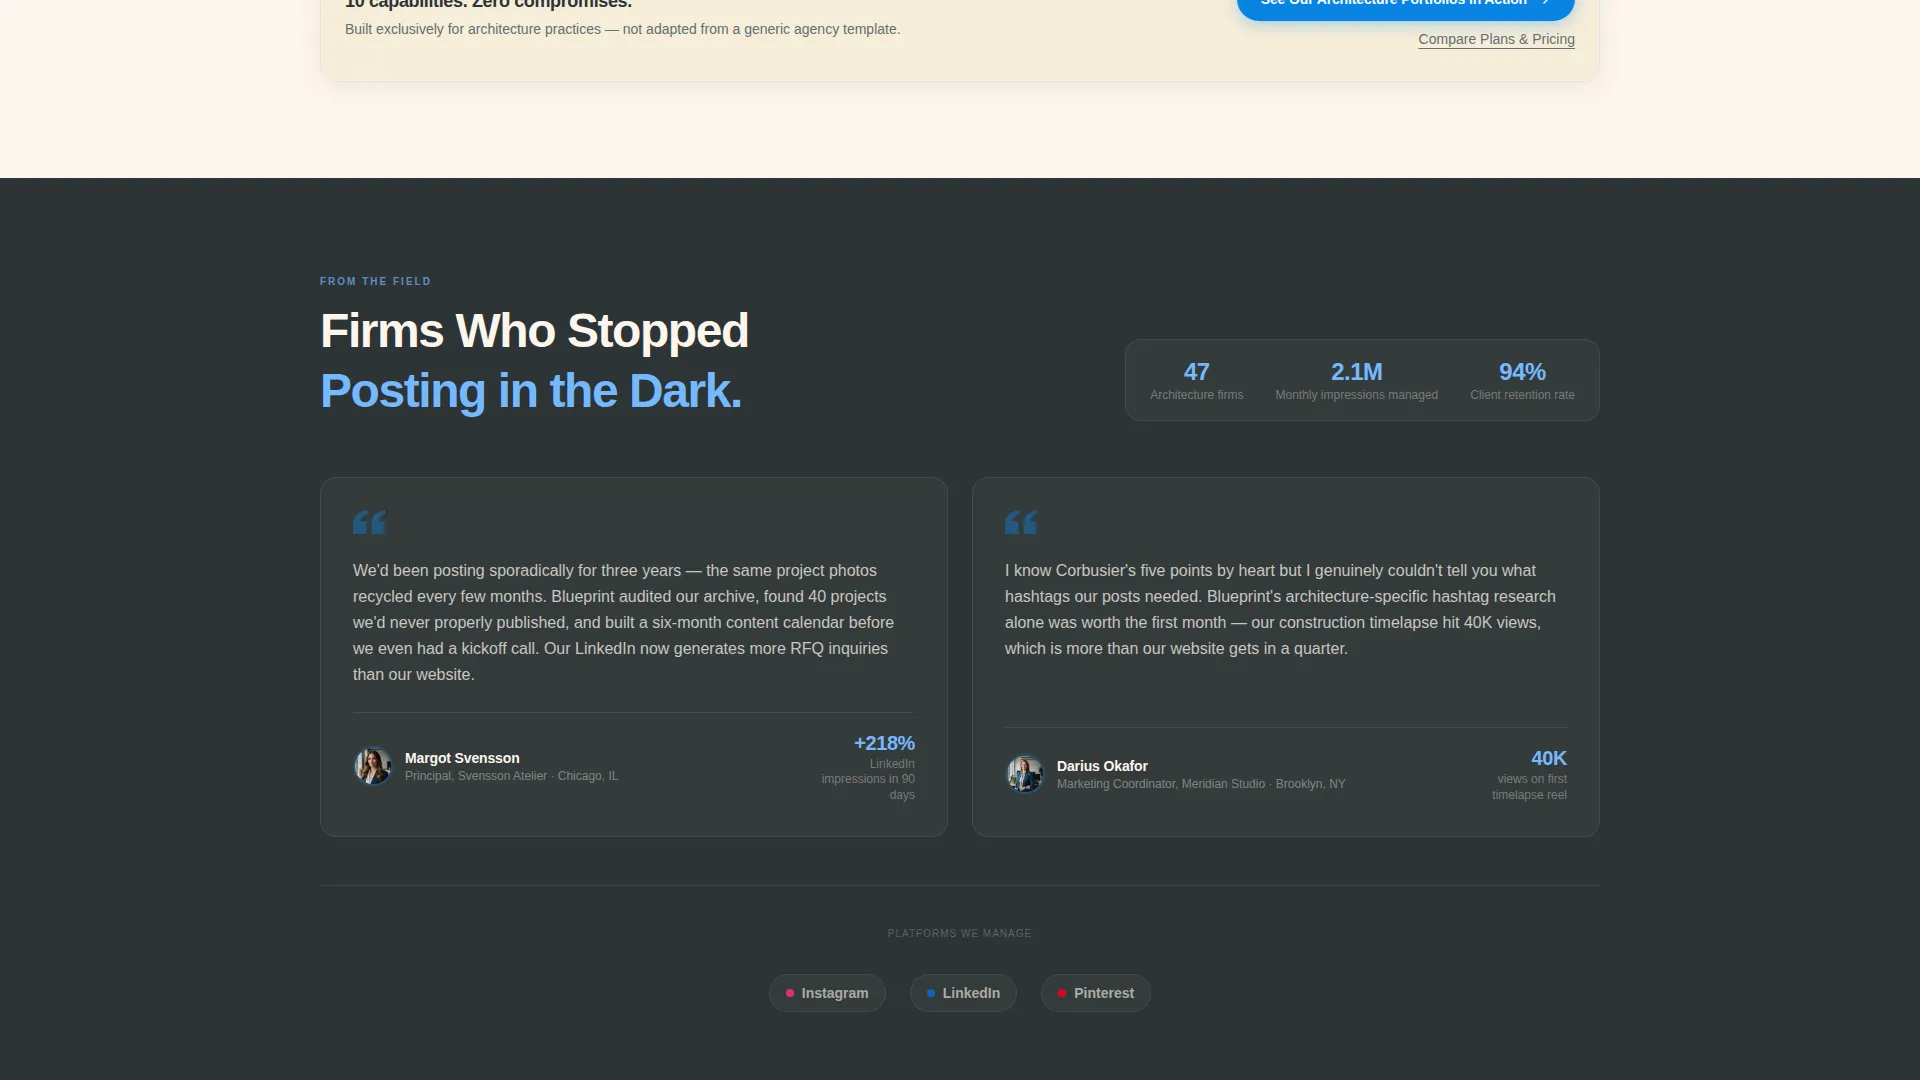Screen dimensions: 1920x1080
Task: Click 'Built exclusively for architecture practices' sentence
Action: click(622, 29)
